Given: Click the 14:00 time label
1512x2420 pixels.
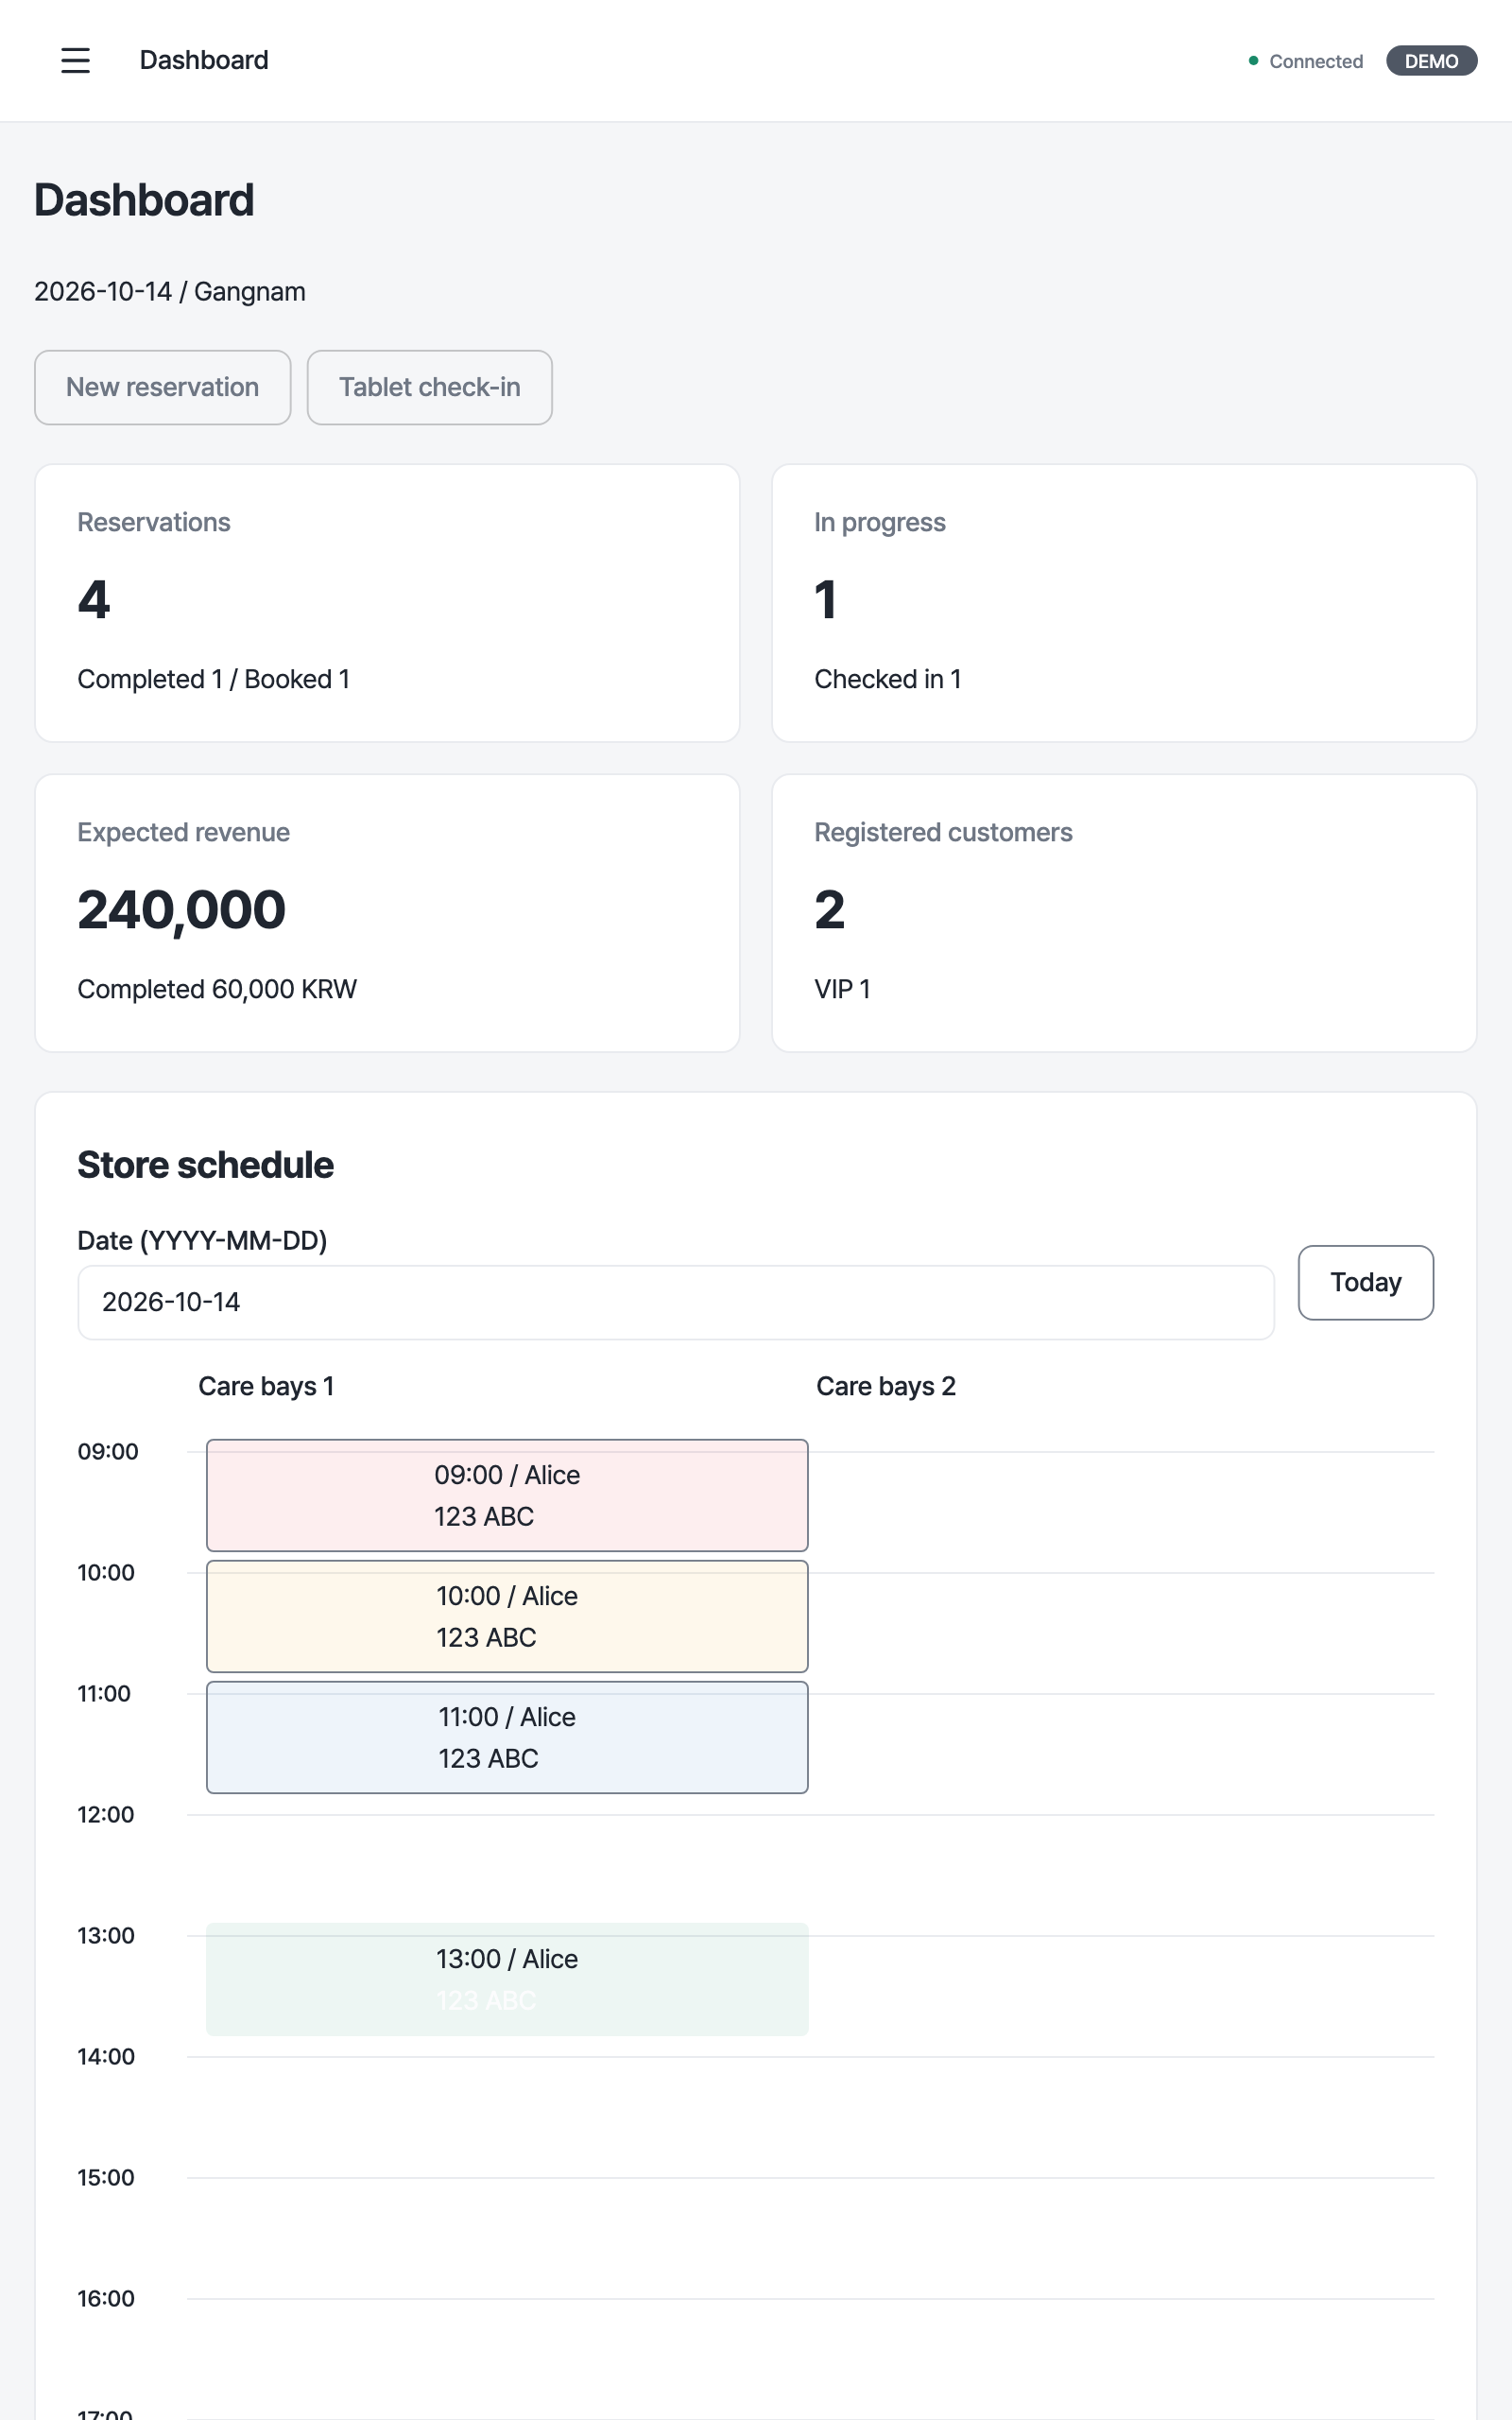Looking at the screenshot, I should [106, 2056].
